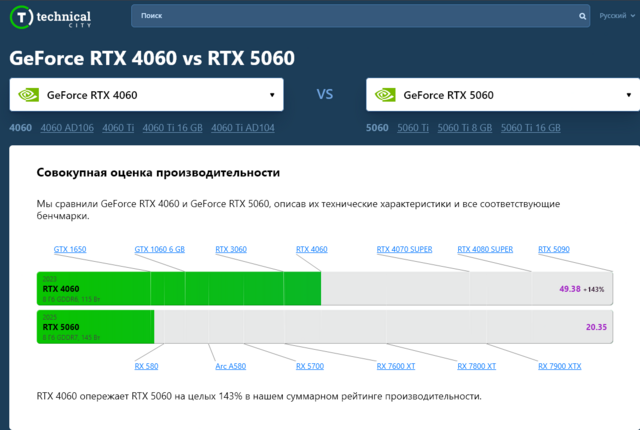This screenshot has width=640, height=430.
Task: Click the RX 7600 XT marker link
Action: click(x=396, y=367)
